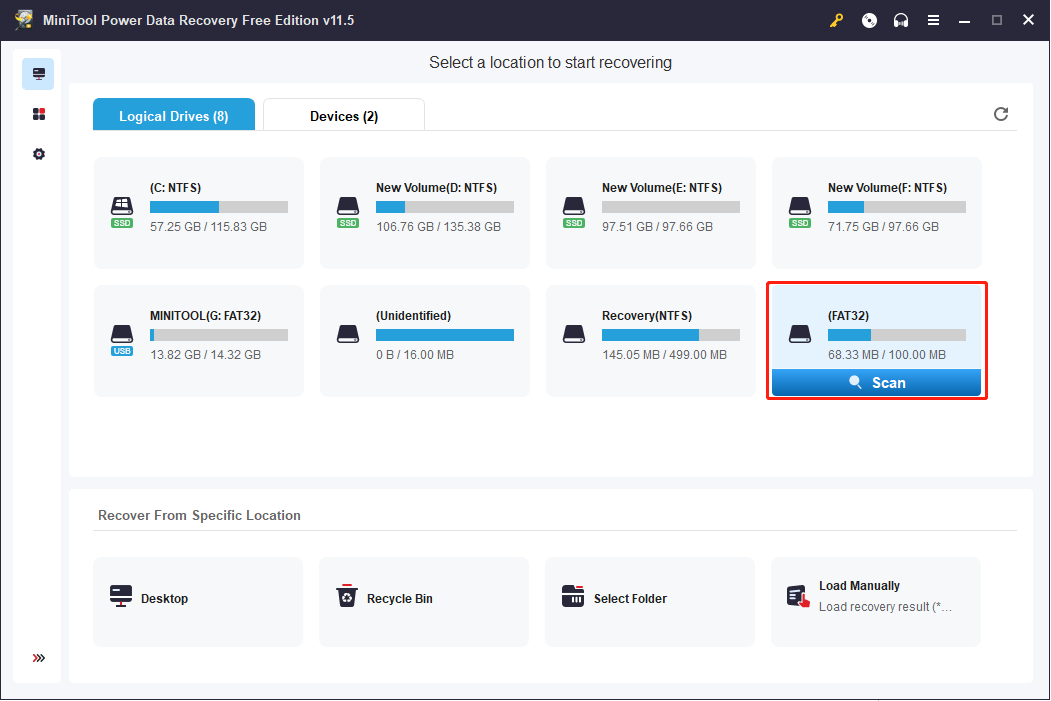1051x701 pixels.
Task: Open the hamburger menu in title bar
Action: click(933, 20)
